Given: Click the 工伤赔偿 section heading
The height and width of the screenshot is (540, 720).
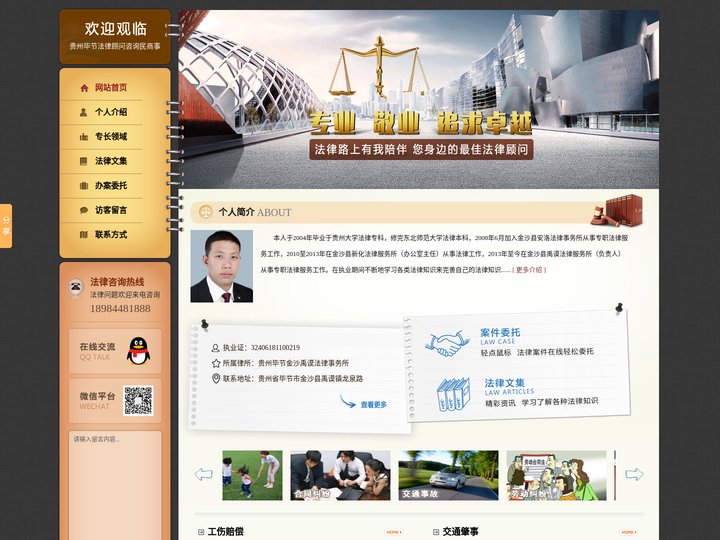Looking at the screenshot, I should coord(225,532).
